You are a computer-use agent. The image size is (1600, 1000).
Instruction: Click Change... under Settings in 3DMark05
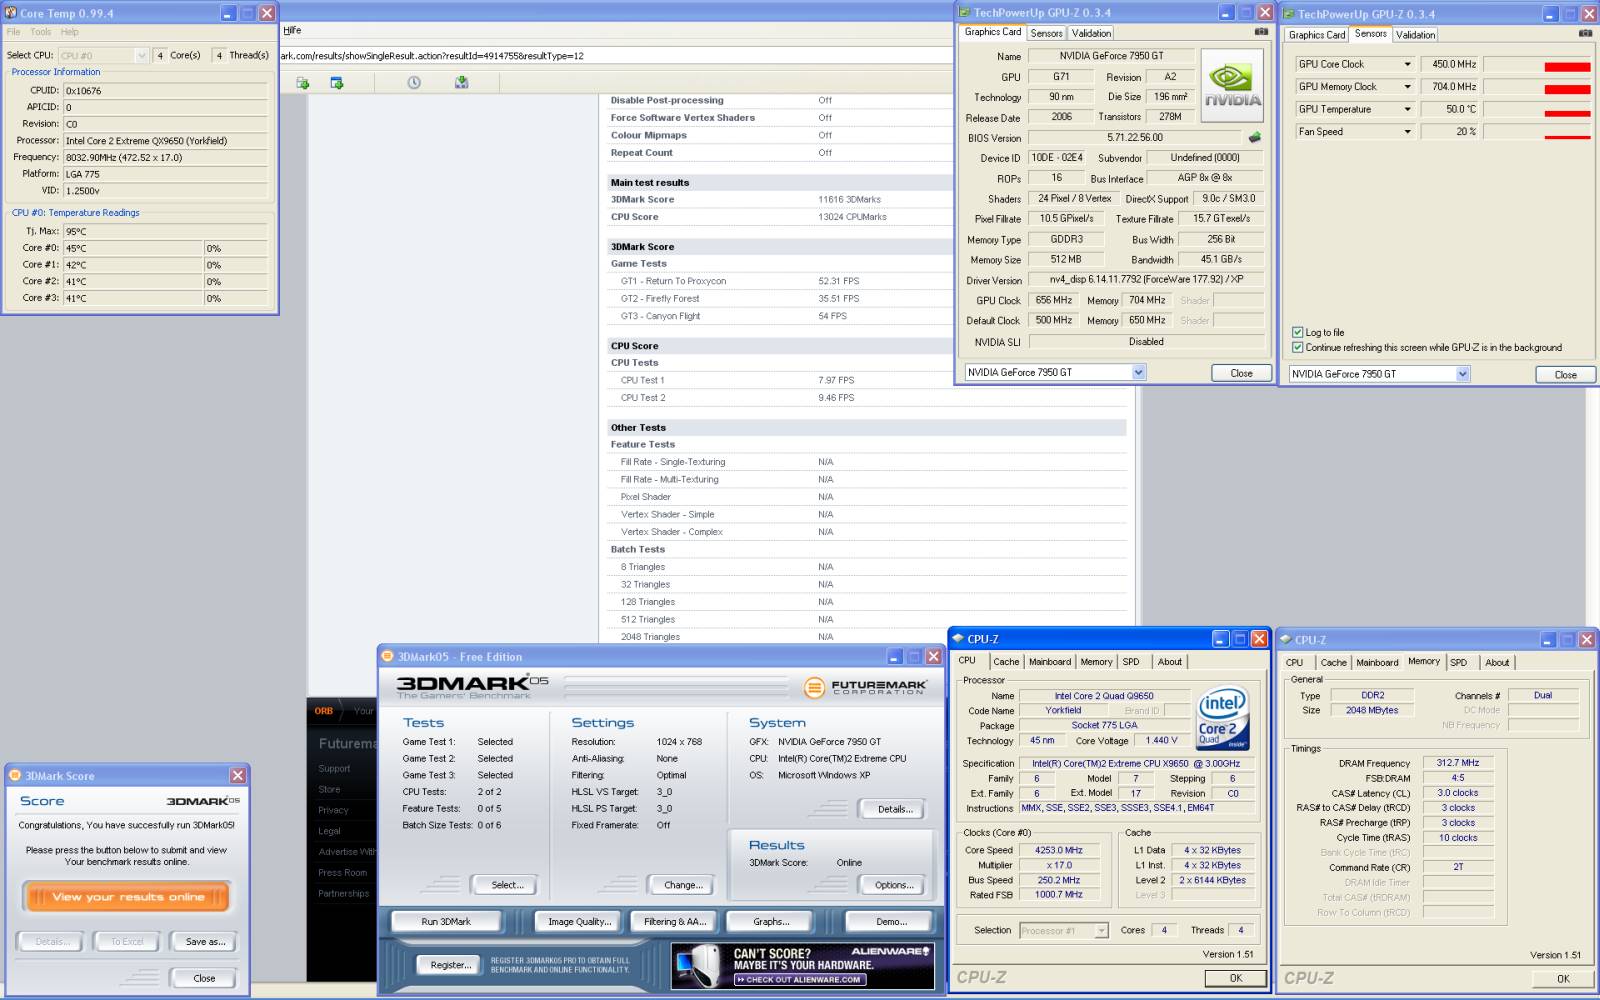(x=682, y=885)
